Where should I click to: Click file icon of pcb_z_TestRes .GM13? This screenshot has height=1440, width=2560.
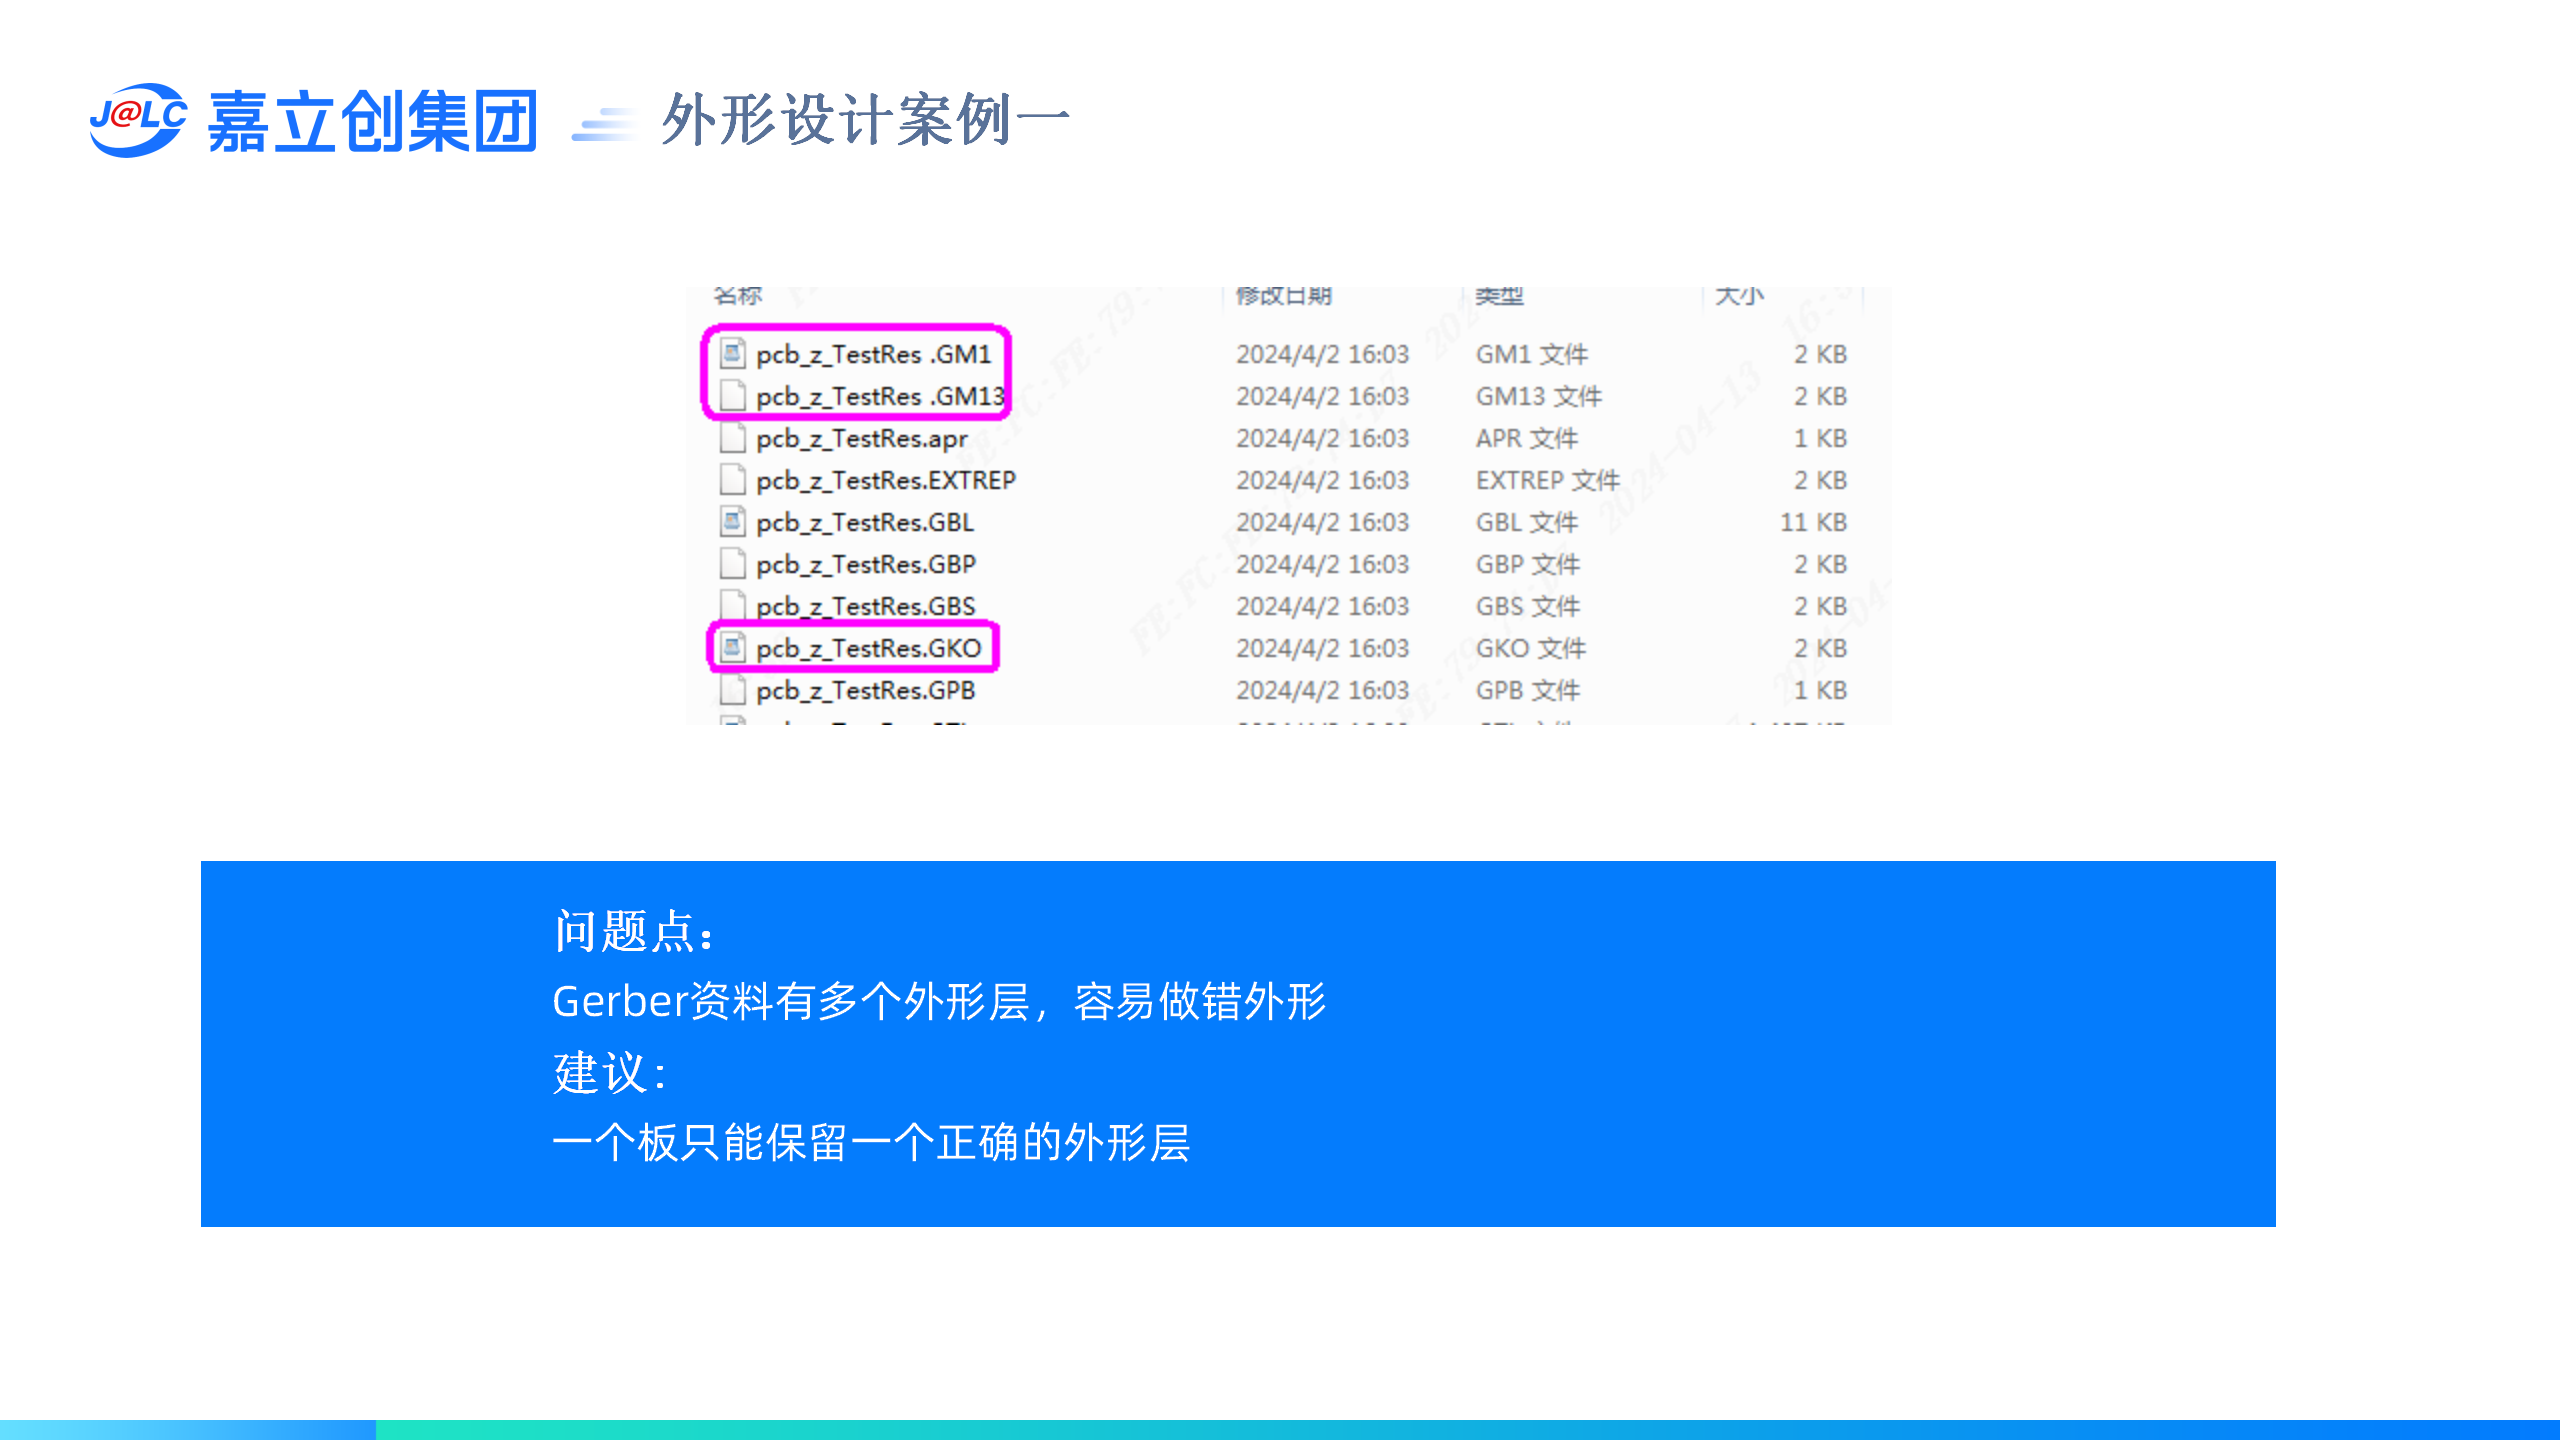click(733, 396)
